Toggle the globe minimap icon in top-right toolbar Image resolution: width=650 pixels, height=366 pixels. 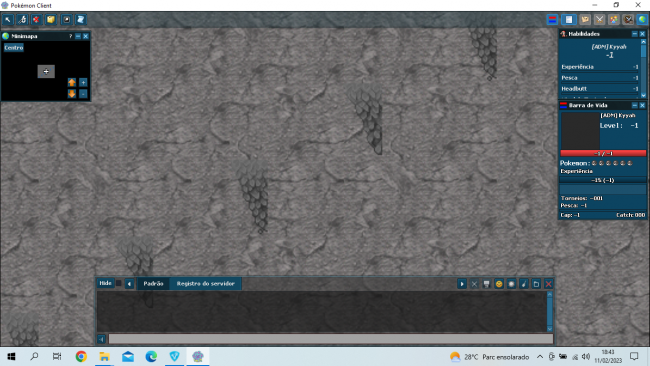tap(643, 19)
